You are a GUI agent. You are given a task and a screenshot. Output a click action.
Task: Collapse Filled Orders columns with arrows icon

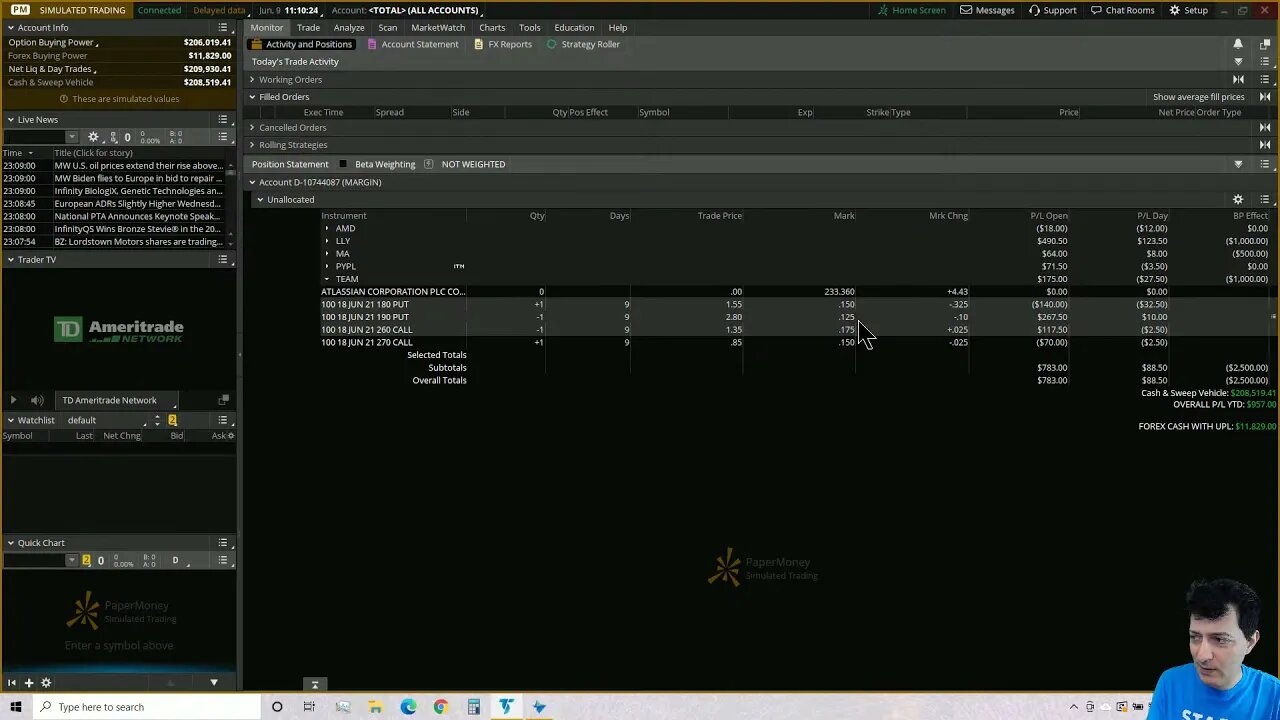click(1265, 97)
